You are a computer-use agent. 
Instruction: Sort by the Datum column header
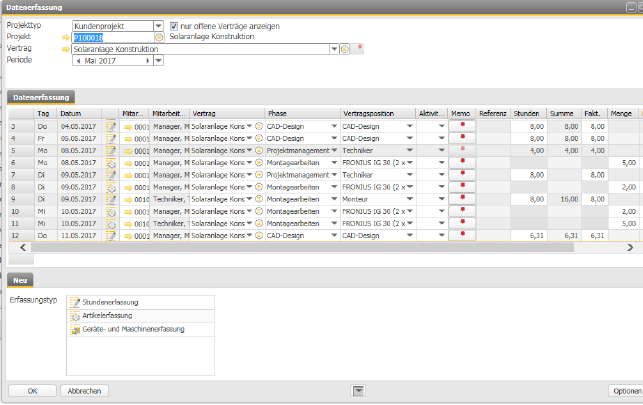(79, 114)
